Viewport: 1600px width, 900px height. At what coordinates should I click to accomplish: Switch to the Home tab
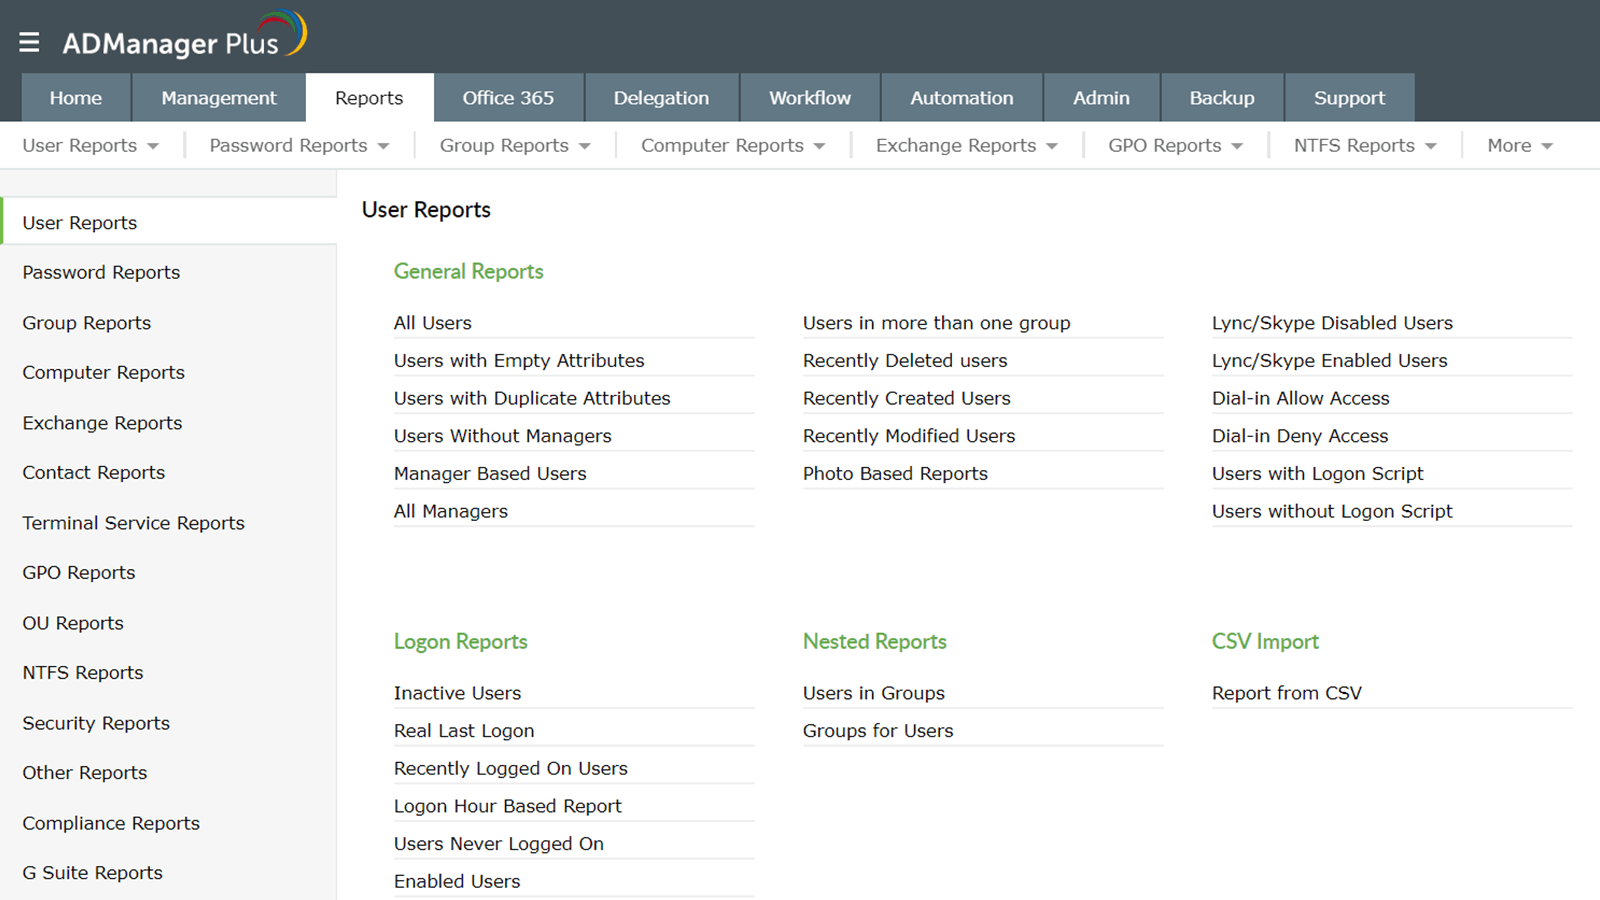click(76, 98)
